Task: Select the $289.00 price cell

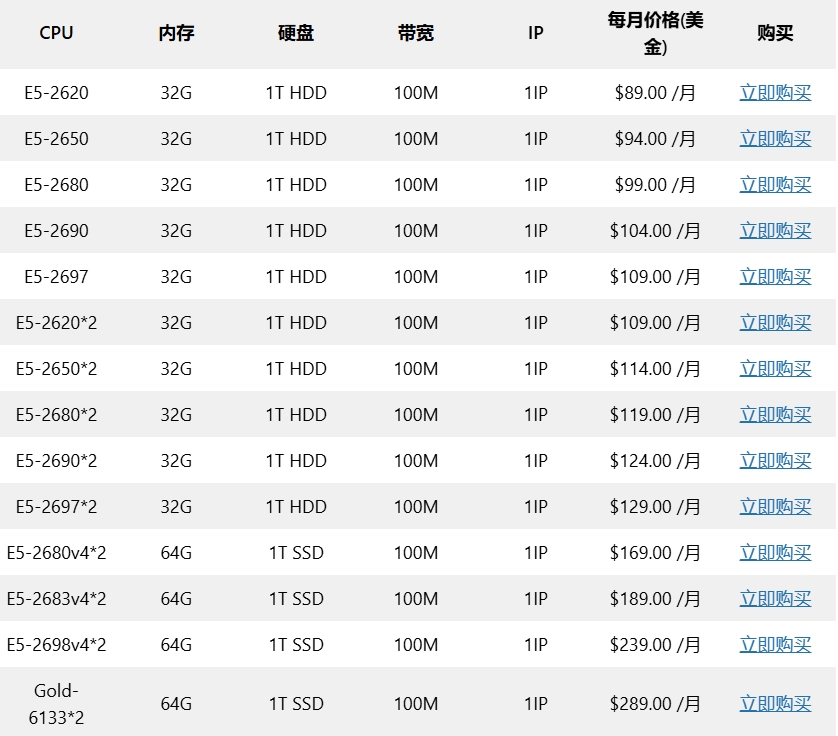Action: pos(656,702)
